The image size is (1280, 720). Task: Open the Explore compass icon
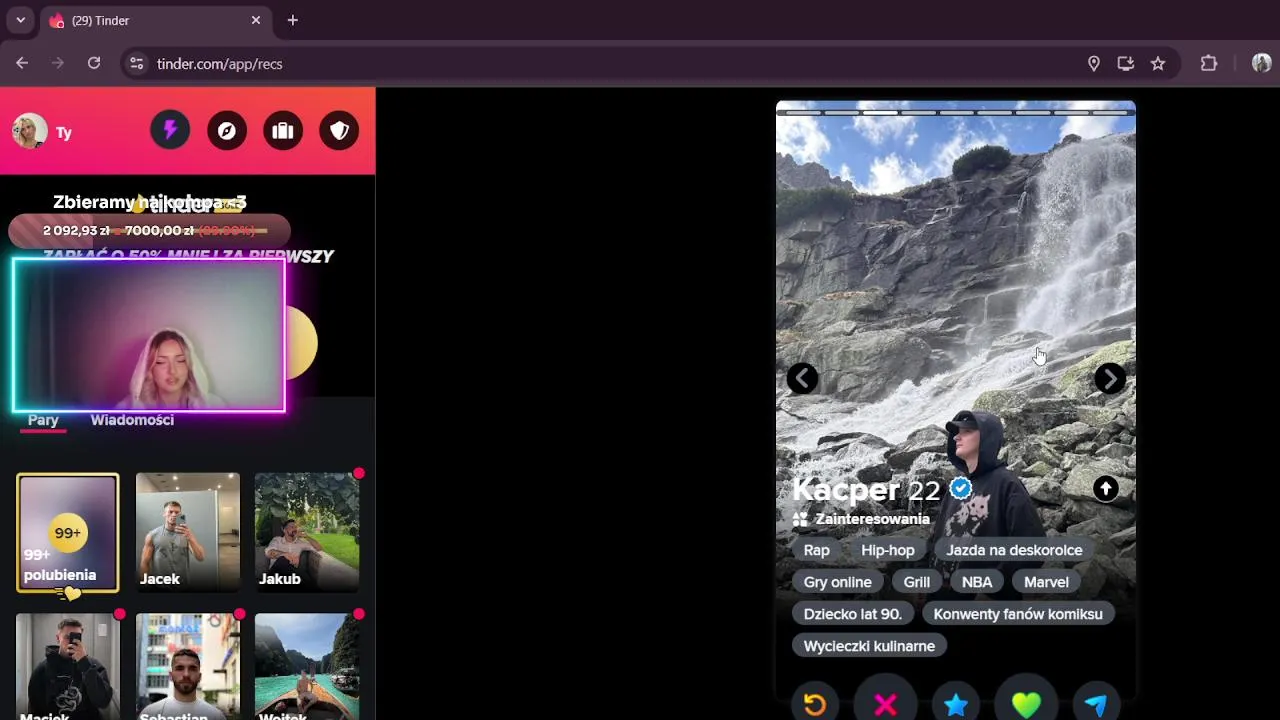click(227, 131)
